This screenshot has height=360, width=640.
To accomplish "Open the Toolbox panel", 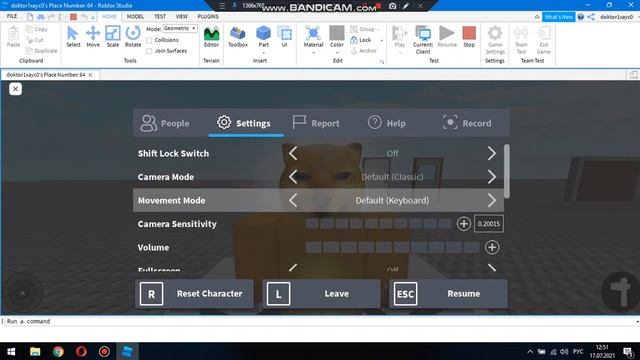I will [238, 37].
